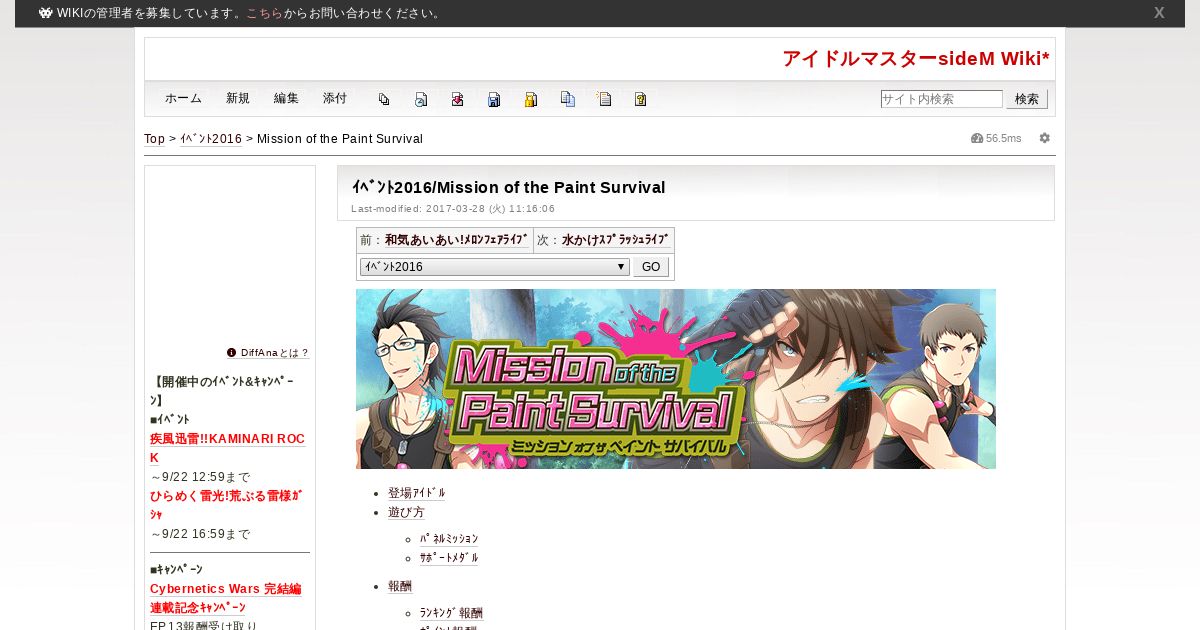Click the GO button

point(651,267)
